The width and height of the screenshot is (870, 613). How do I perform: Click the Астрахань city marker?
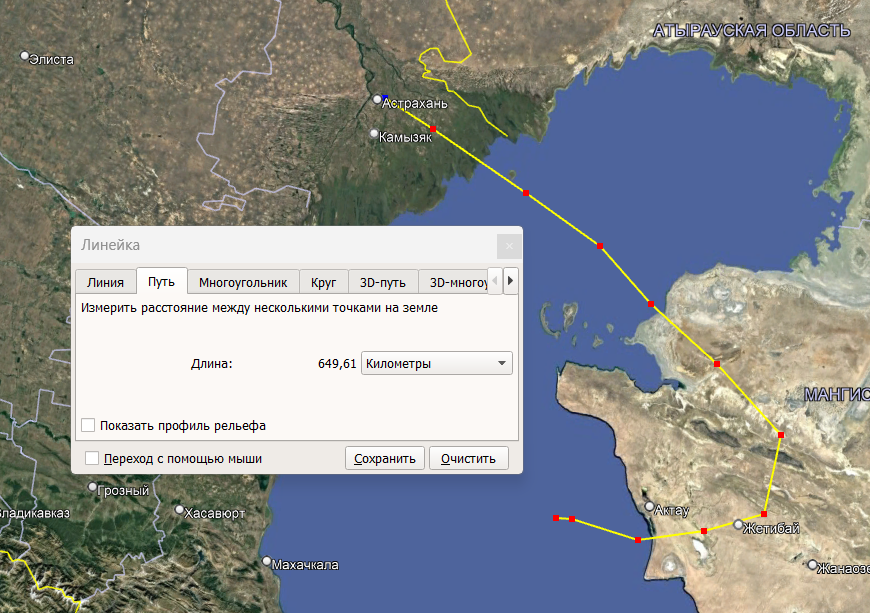pos(377,99)
